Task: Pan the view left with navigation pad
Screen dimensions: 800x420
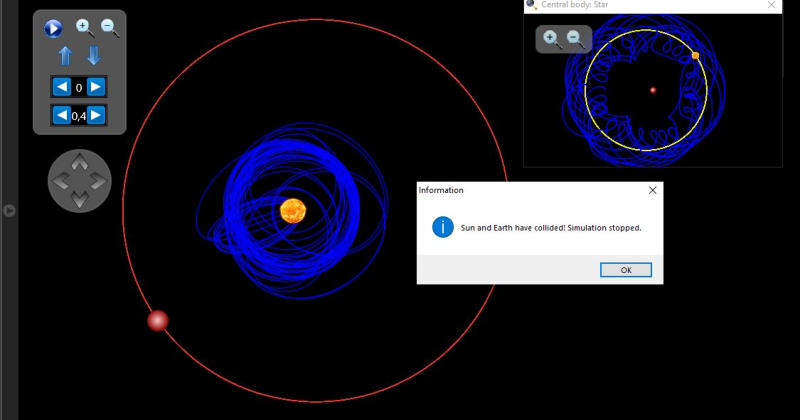Action: coord(61,181)
